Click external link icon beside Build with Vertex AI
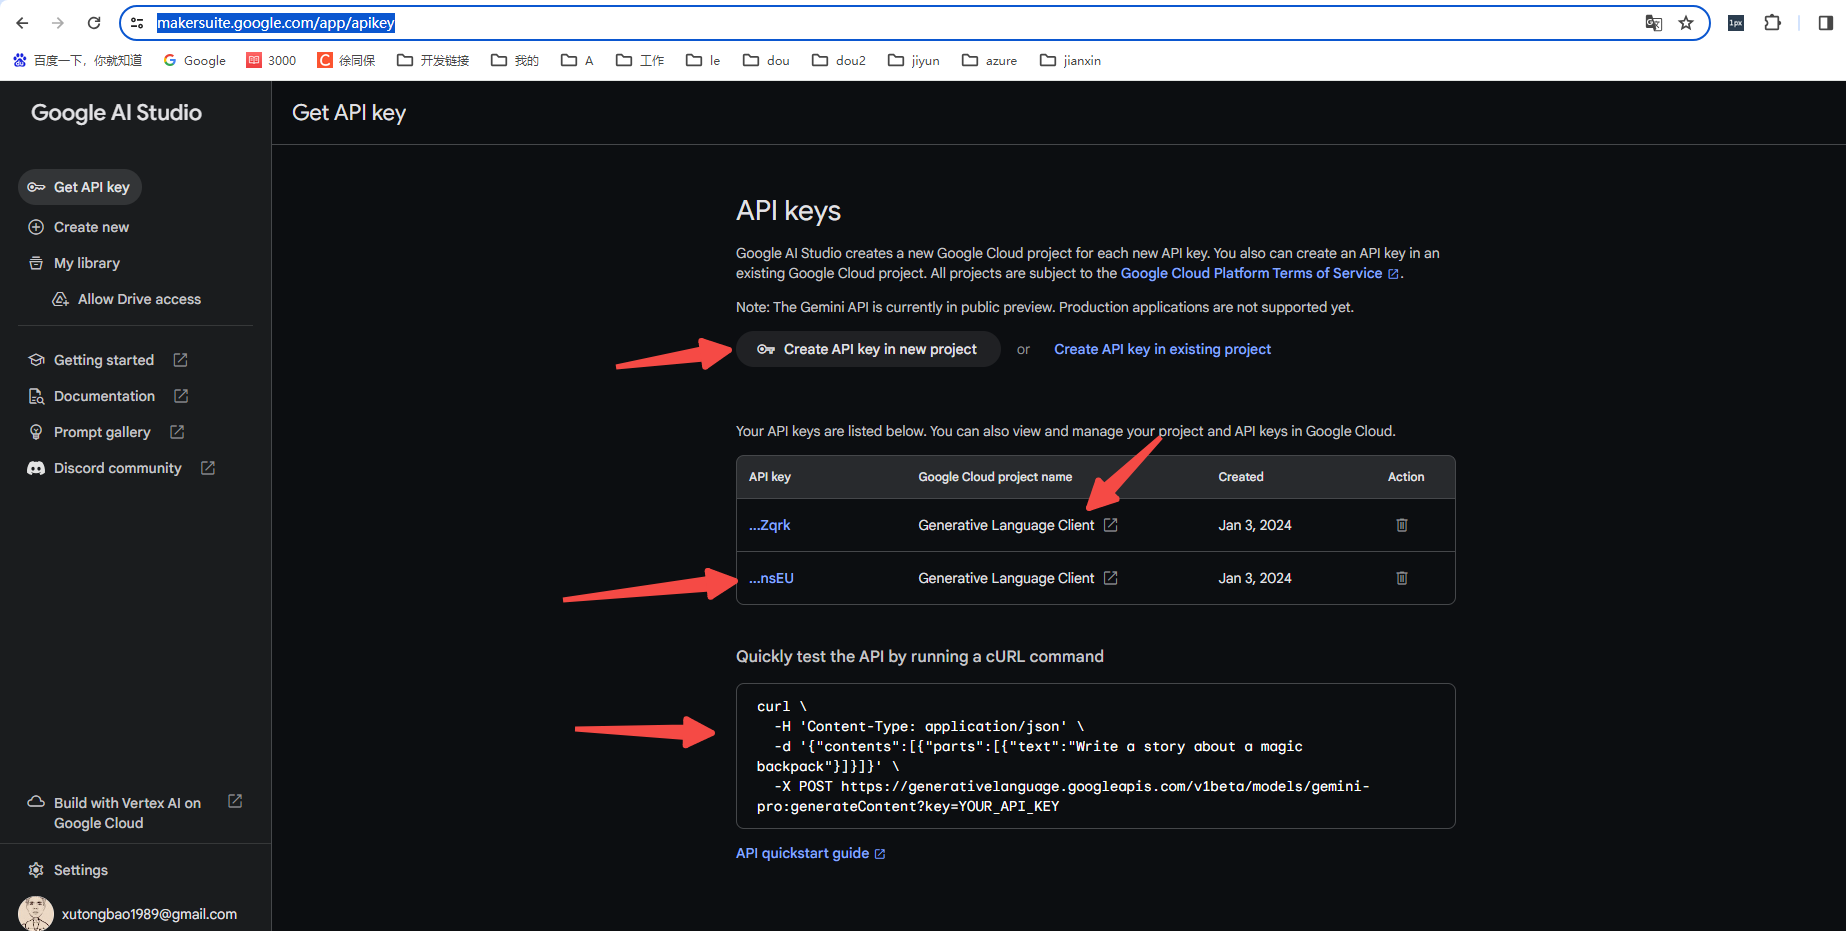The height and width of the screenshot is (931, 1846). (x=235, y=801)
